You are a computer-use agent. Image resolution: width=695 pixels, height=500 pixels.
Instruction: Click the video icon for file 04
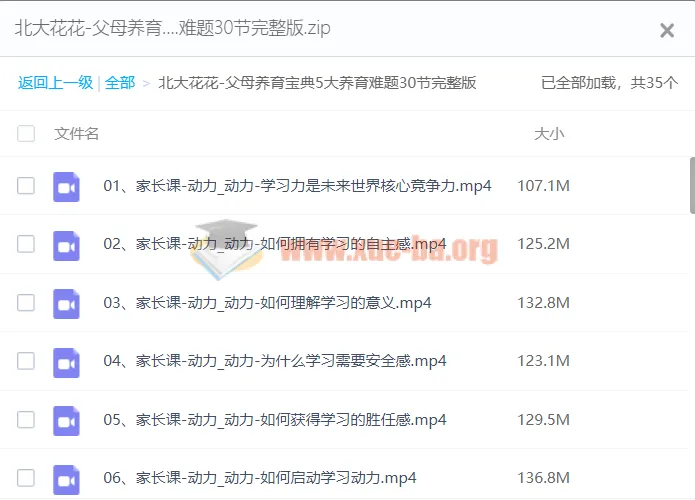pos(66,361)
